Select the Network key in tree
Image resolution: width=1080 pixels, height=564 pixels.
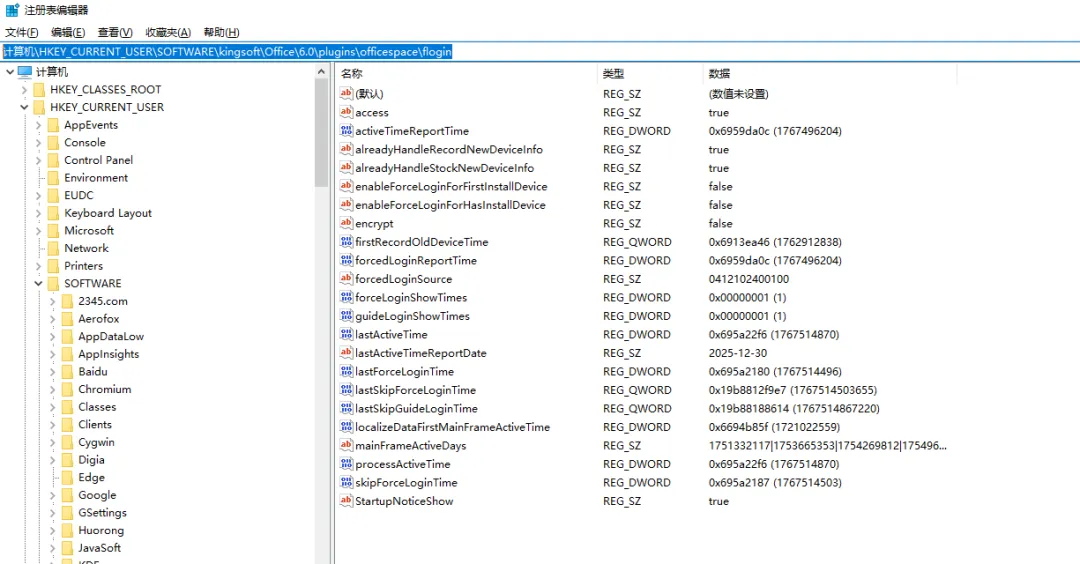(86, 248)
